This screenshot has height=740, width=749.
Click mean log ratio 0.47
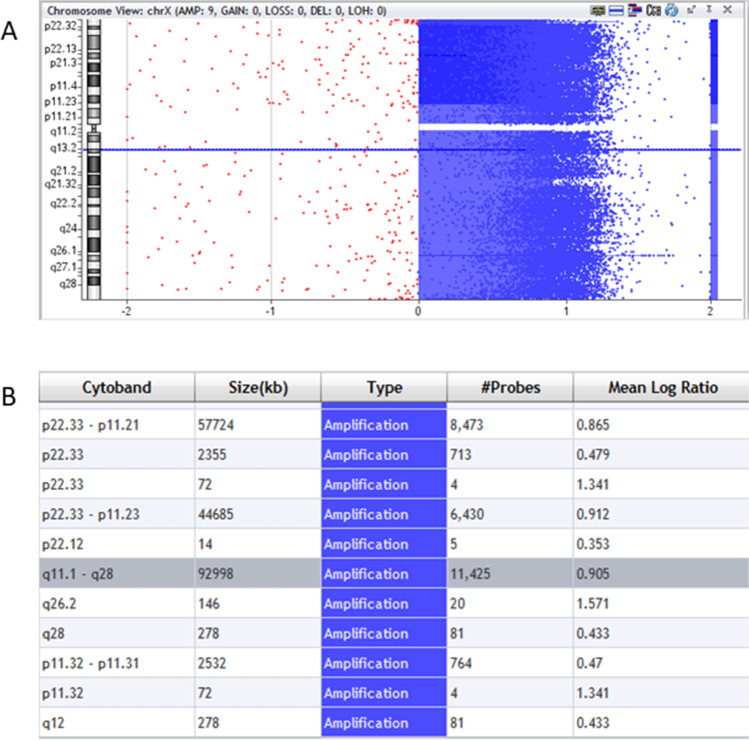pos(589,663)
